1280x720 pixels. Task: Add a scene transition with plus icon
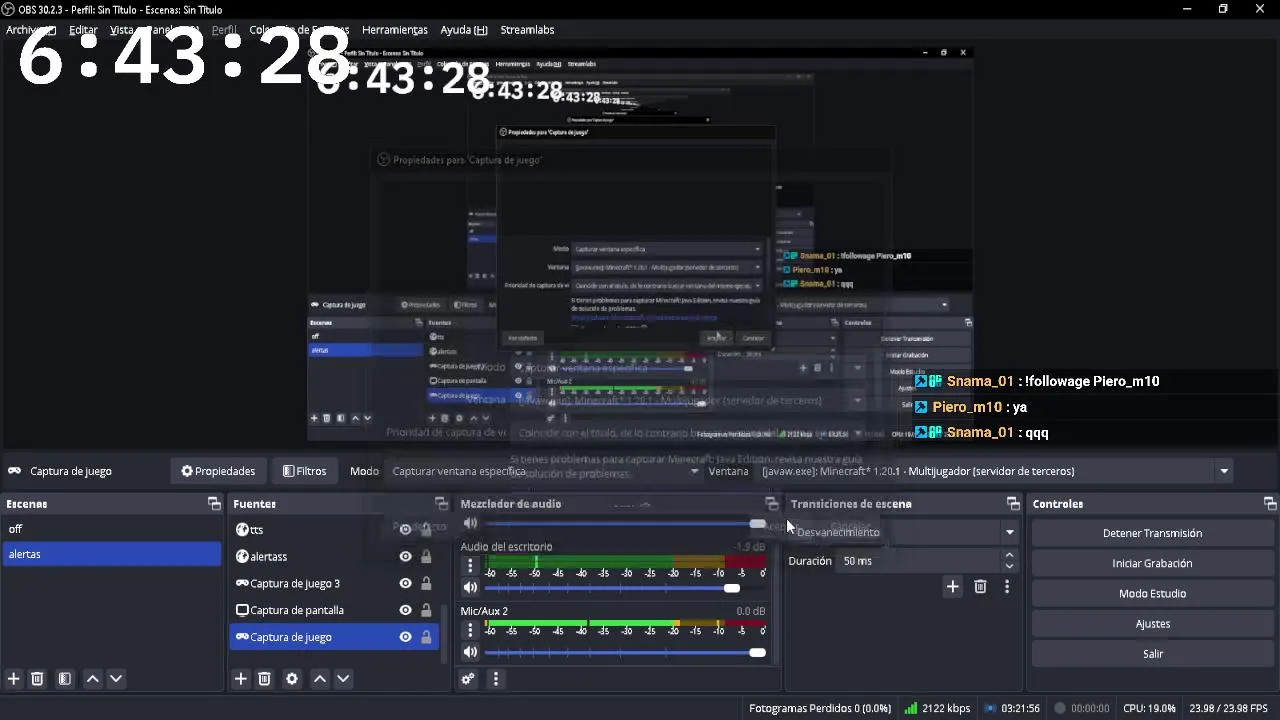coord(953,587)
